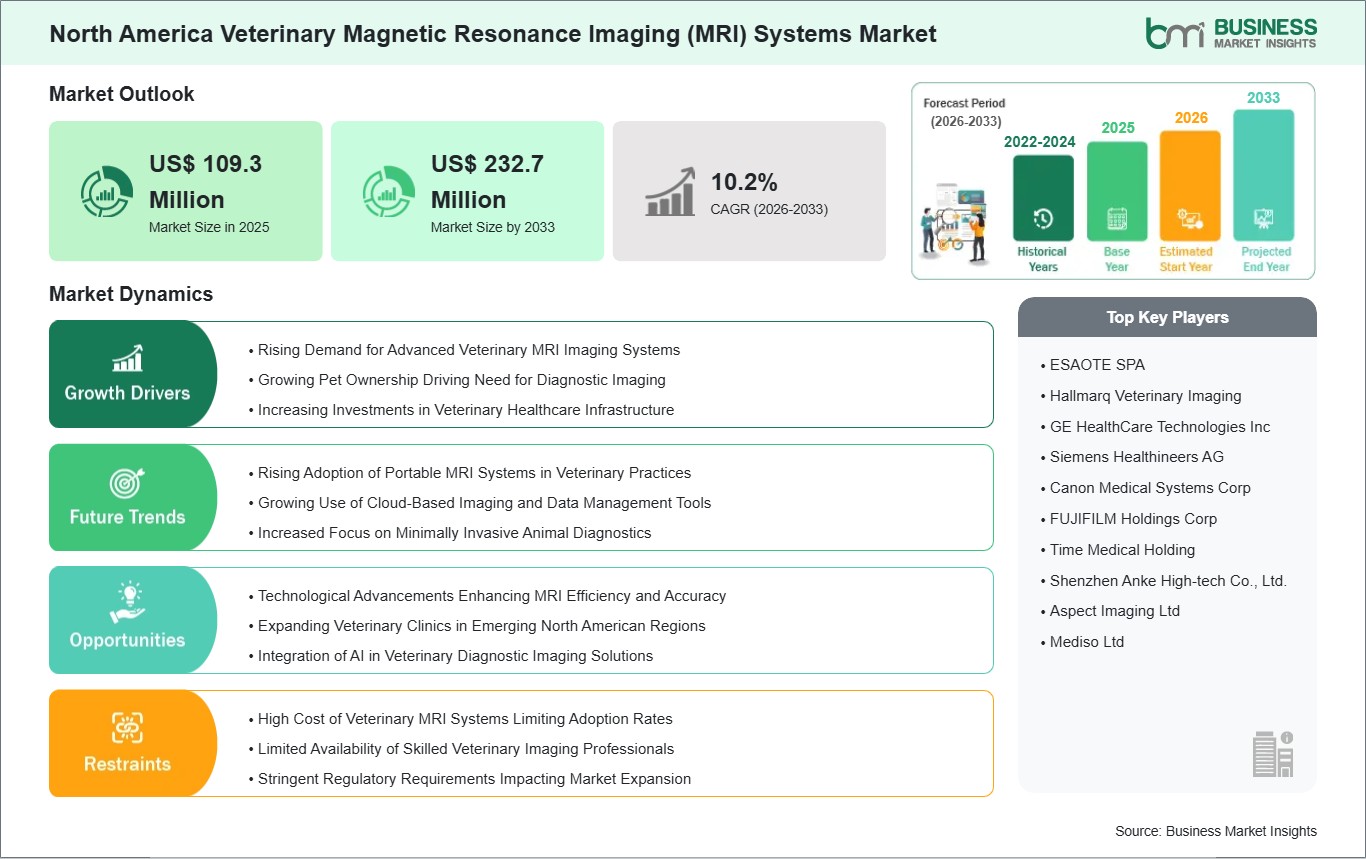
Task: Select the orange Restraints label block
Action: 133,743
